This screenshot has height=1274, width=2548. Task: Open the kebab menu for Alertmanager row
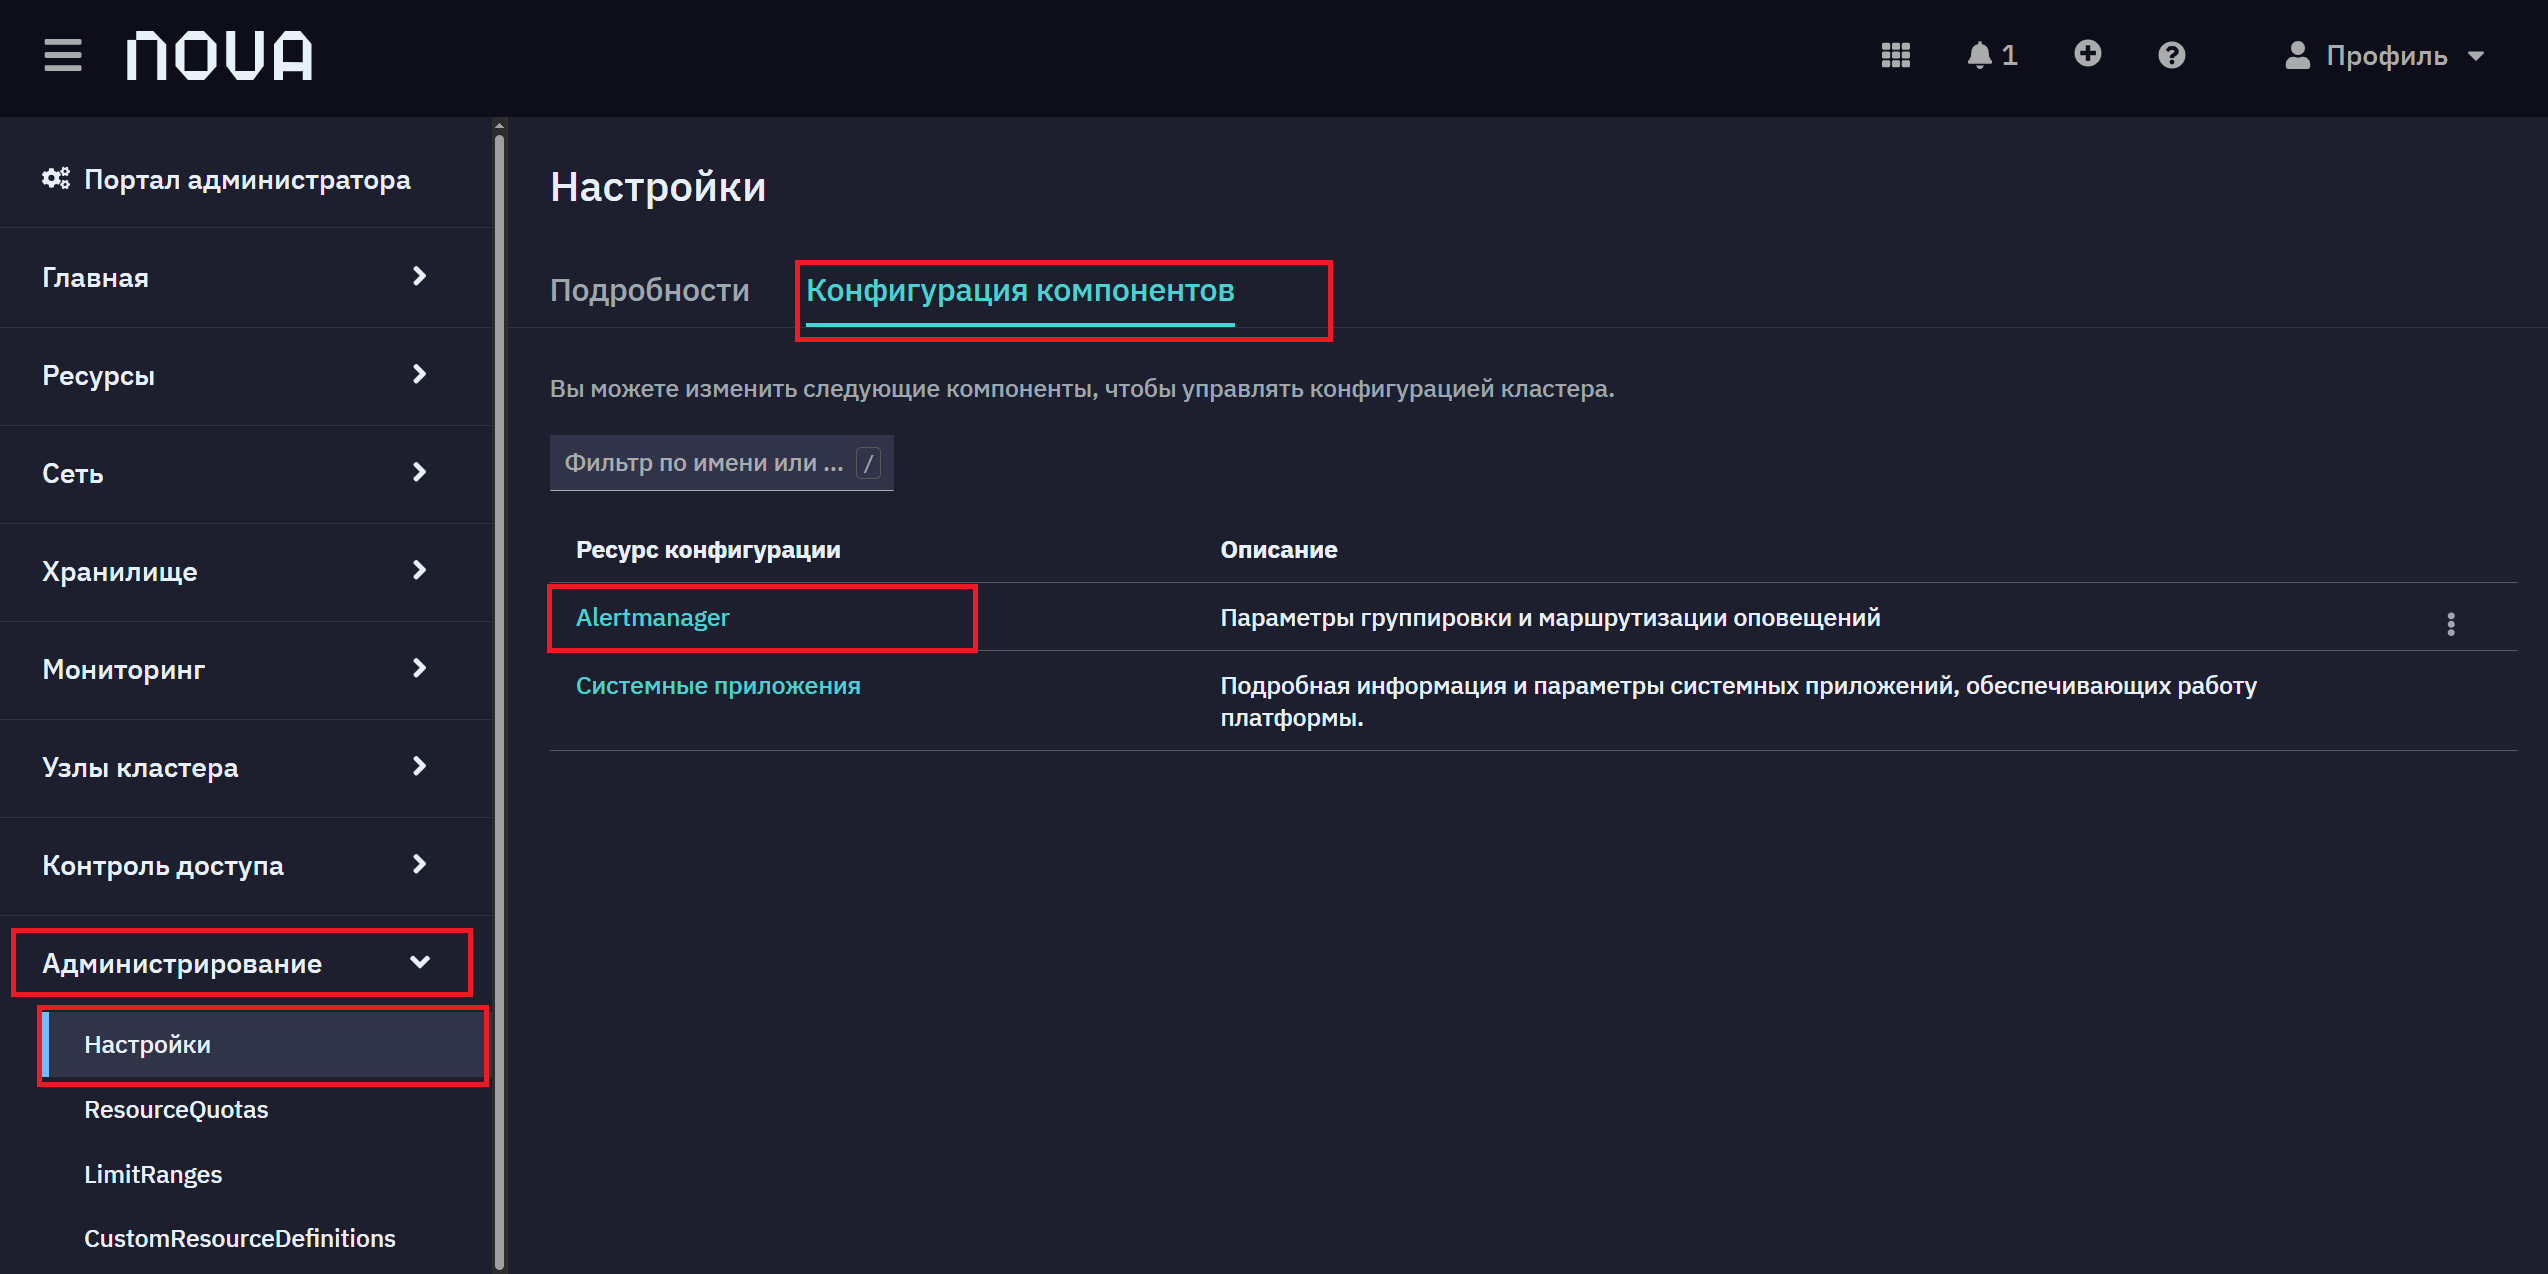(2450, 624)
